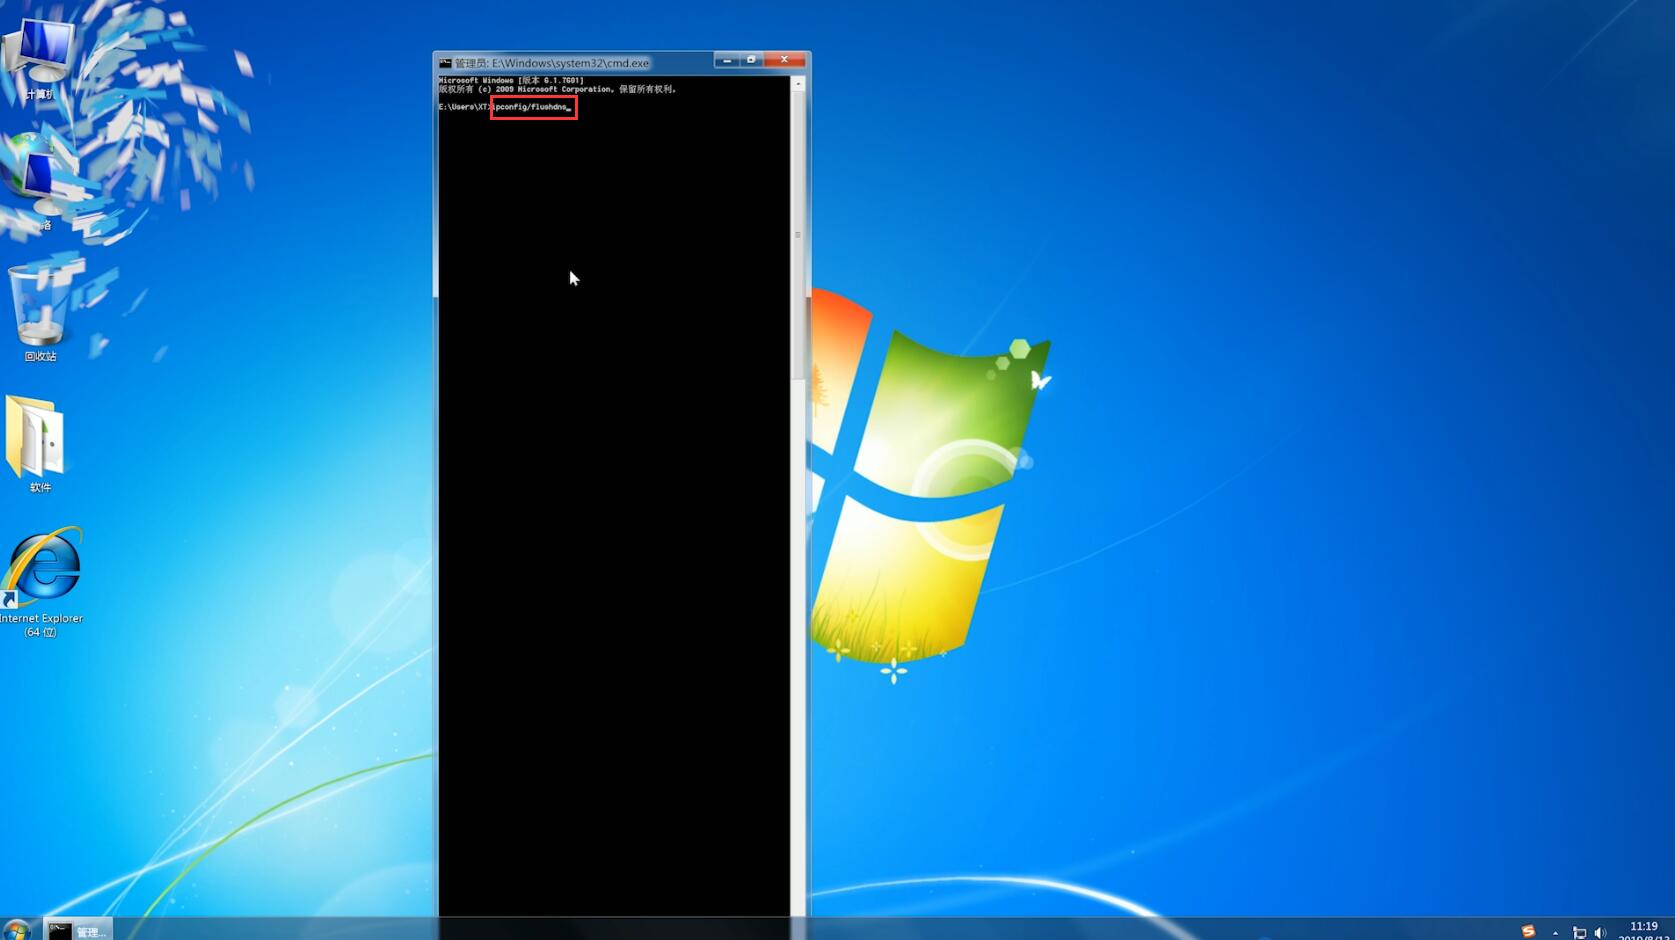Close the cmd.exe window
1675x940 pixels.
tap(784, 60)
